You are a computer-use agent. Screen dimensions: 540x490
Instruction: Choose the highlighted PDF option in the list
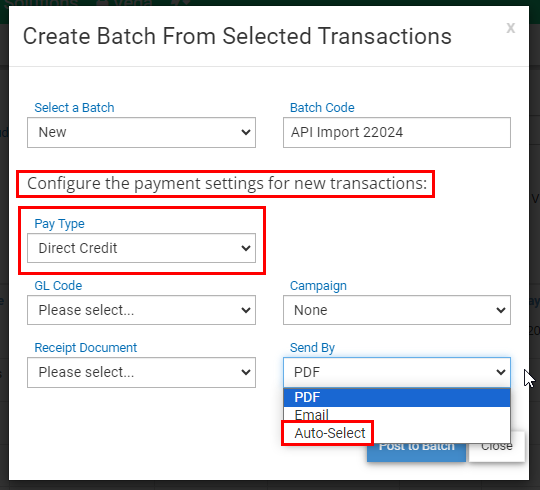point(397,397)
